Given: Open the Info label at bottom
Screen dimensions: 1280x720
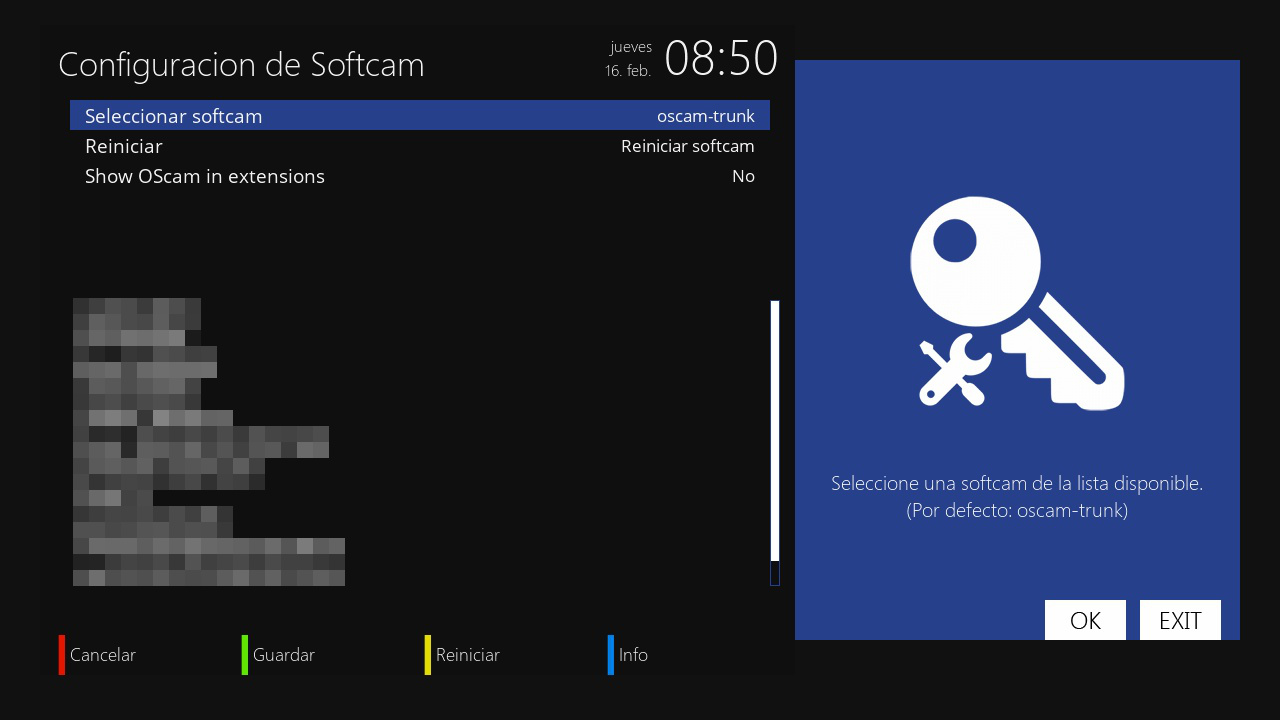Looking at the screenshot, I should point(633,655).
